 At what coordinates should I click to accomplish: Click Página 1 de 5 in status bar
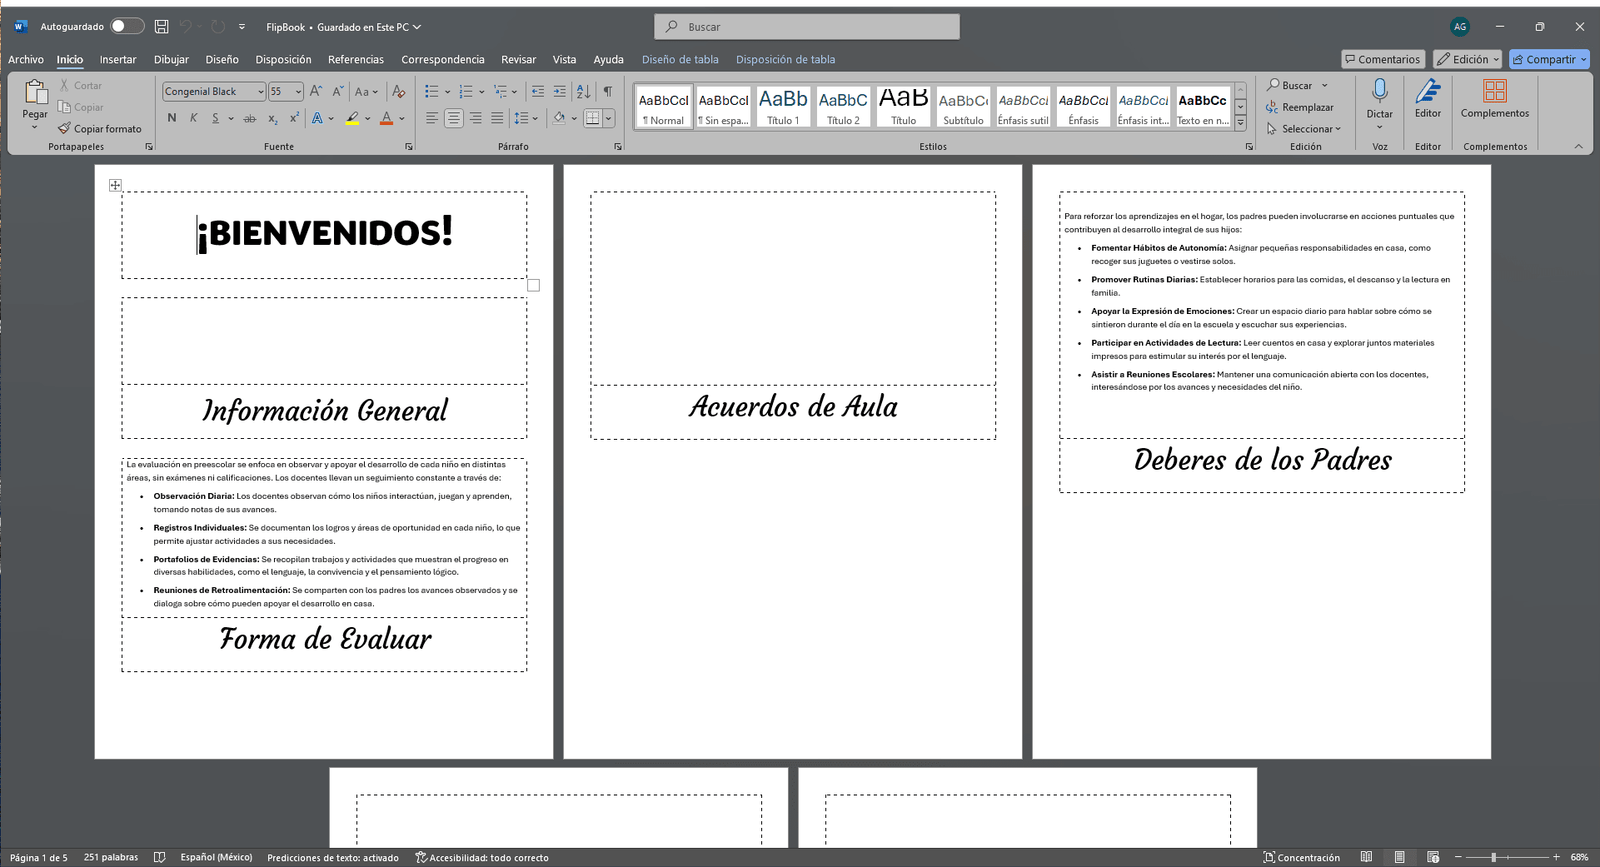pos(39,857)
